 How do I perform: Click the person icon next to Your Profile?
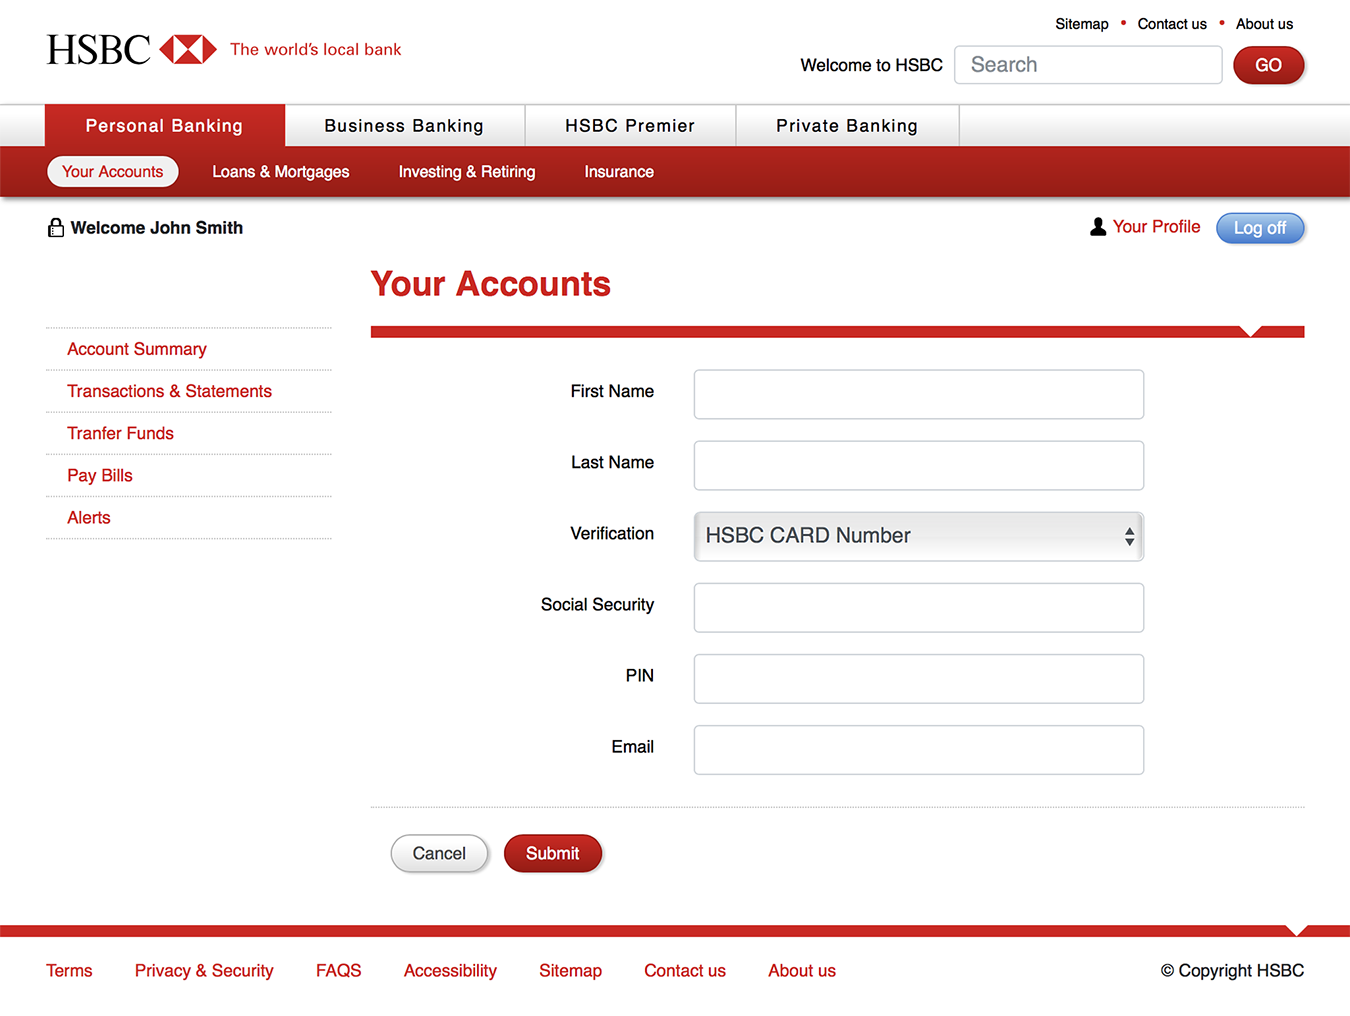click(1098, 227)
